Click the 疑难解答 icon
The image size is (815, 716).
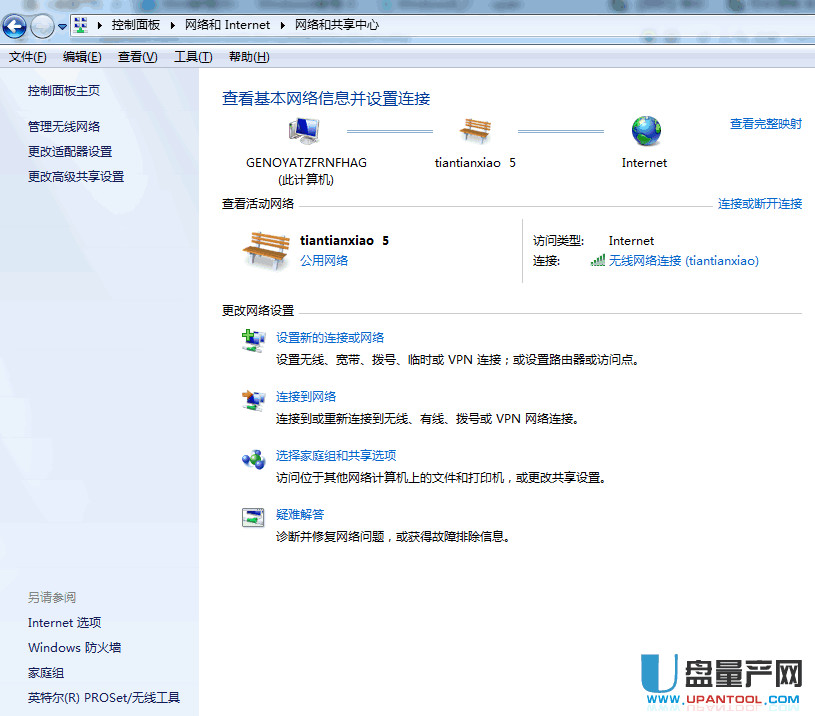(253, 516)
